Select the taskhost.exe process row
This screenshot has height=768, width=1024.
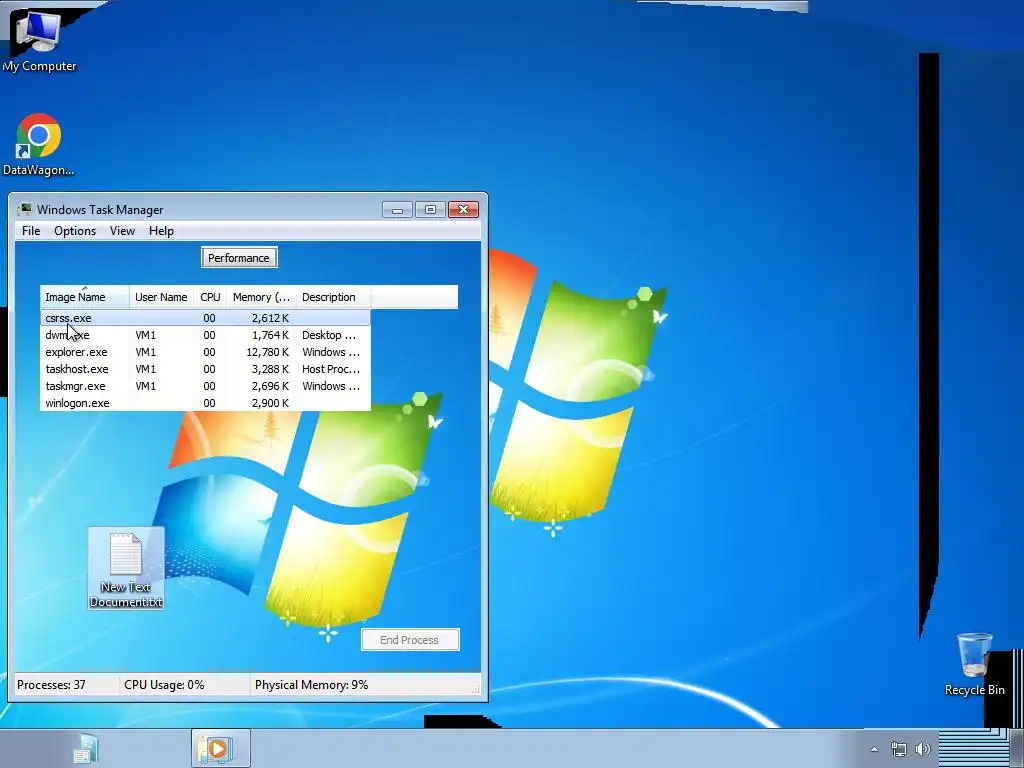pyautogui.click(x=205, y=369)
